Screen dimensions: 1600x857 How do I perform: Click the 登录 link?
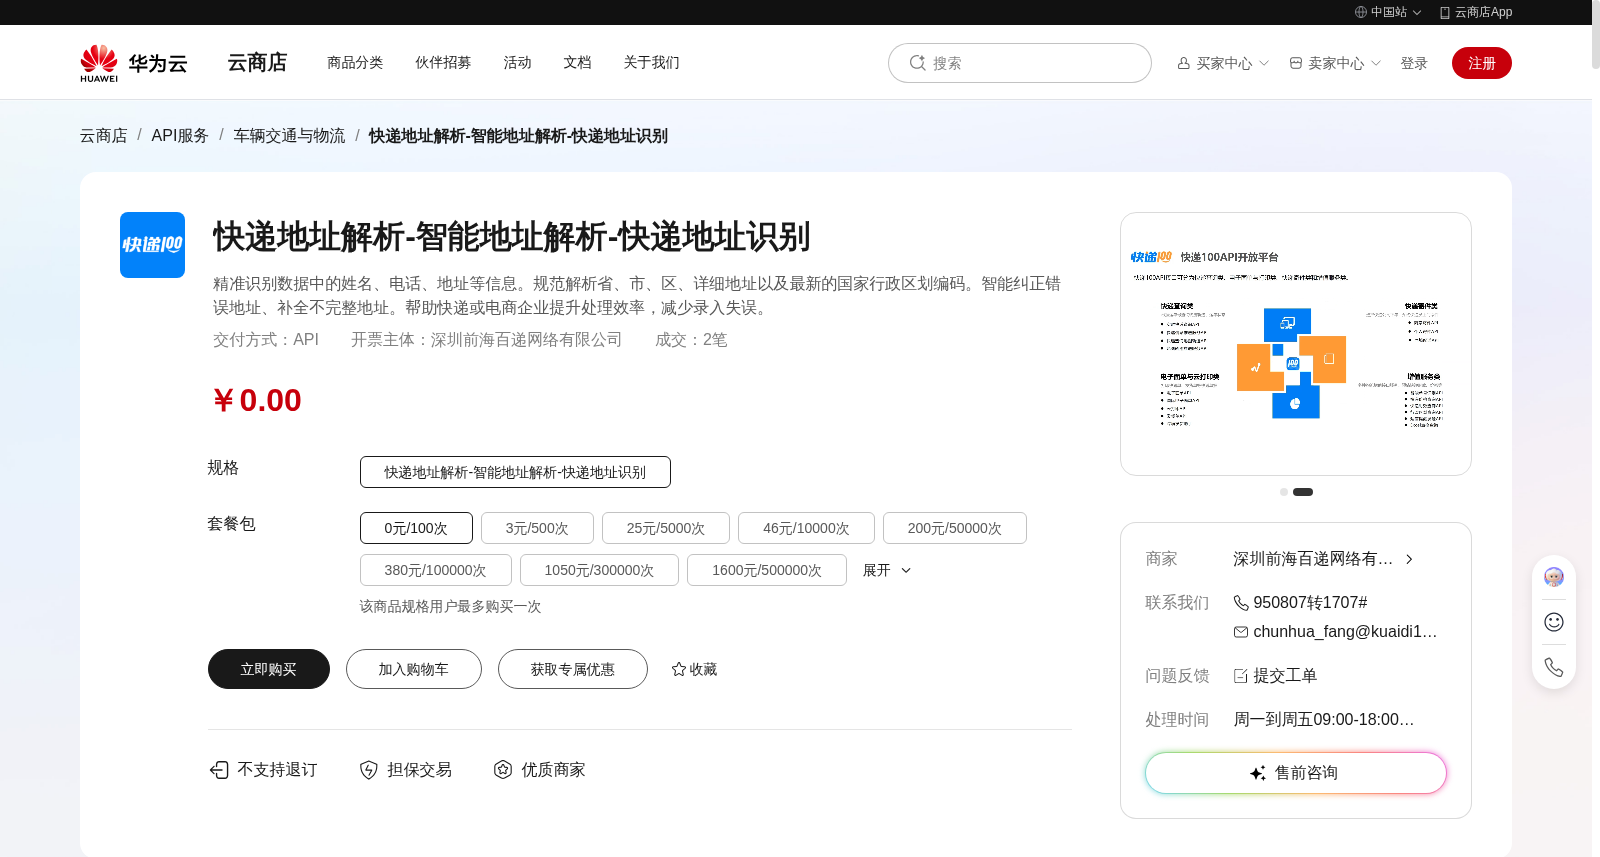1414,63
